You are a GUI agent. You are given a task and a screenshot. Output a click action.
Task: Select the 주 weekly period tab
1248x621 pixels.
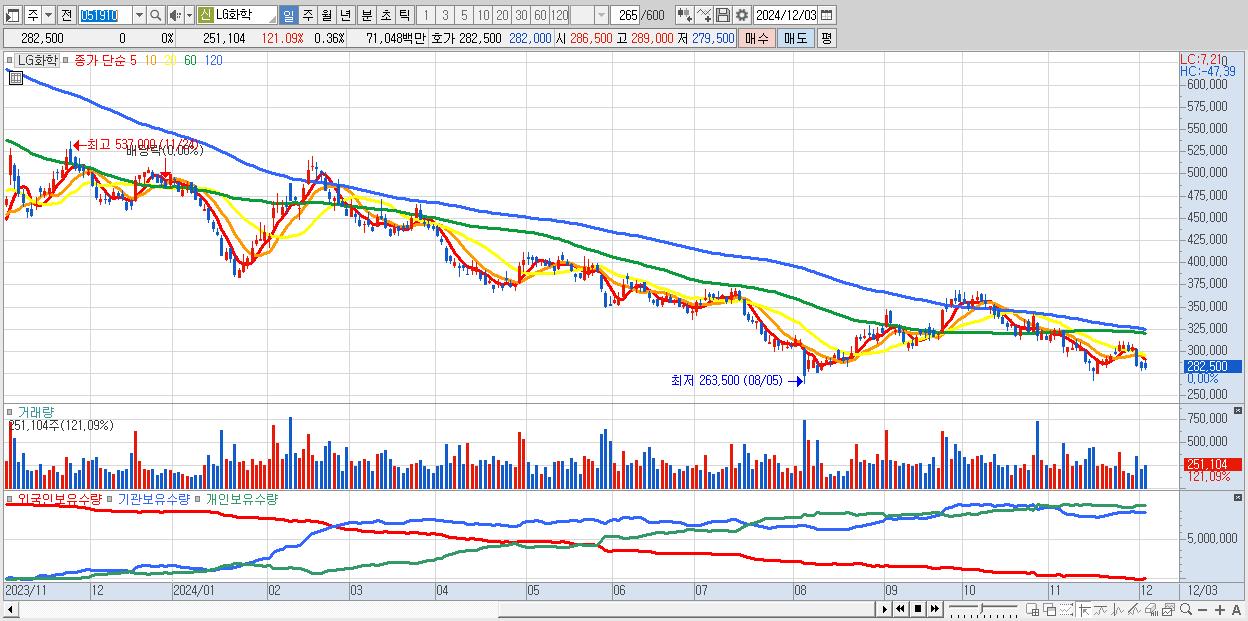click(x=307, y=15)
